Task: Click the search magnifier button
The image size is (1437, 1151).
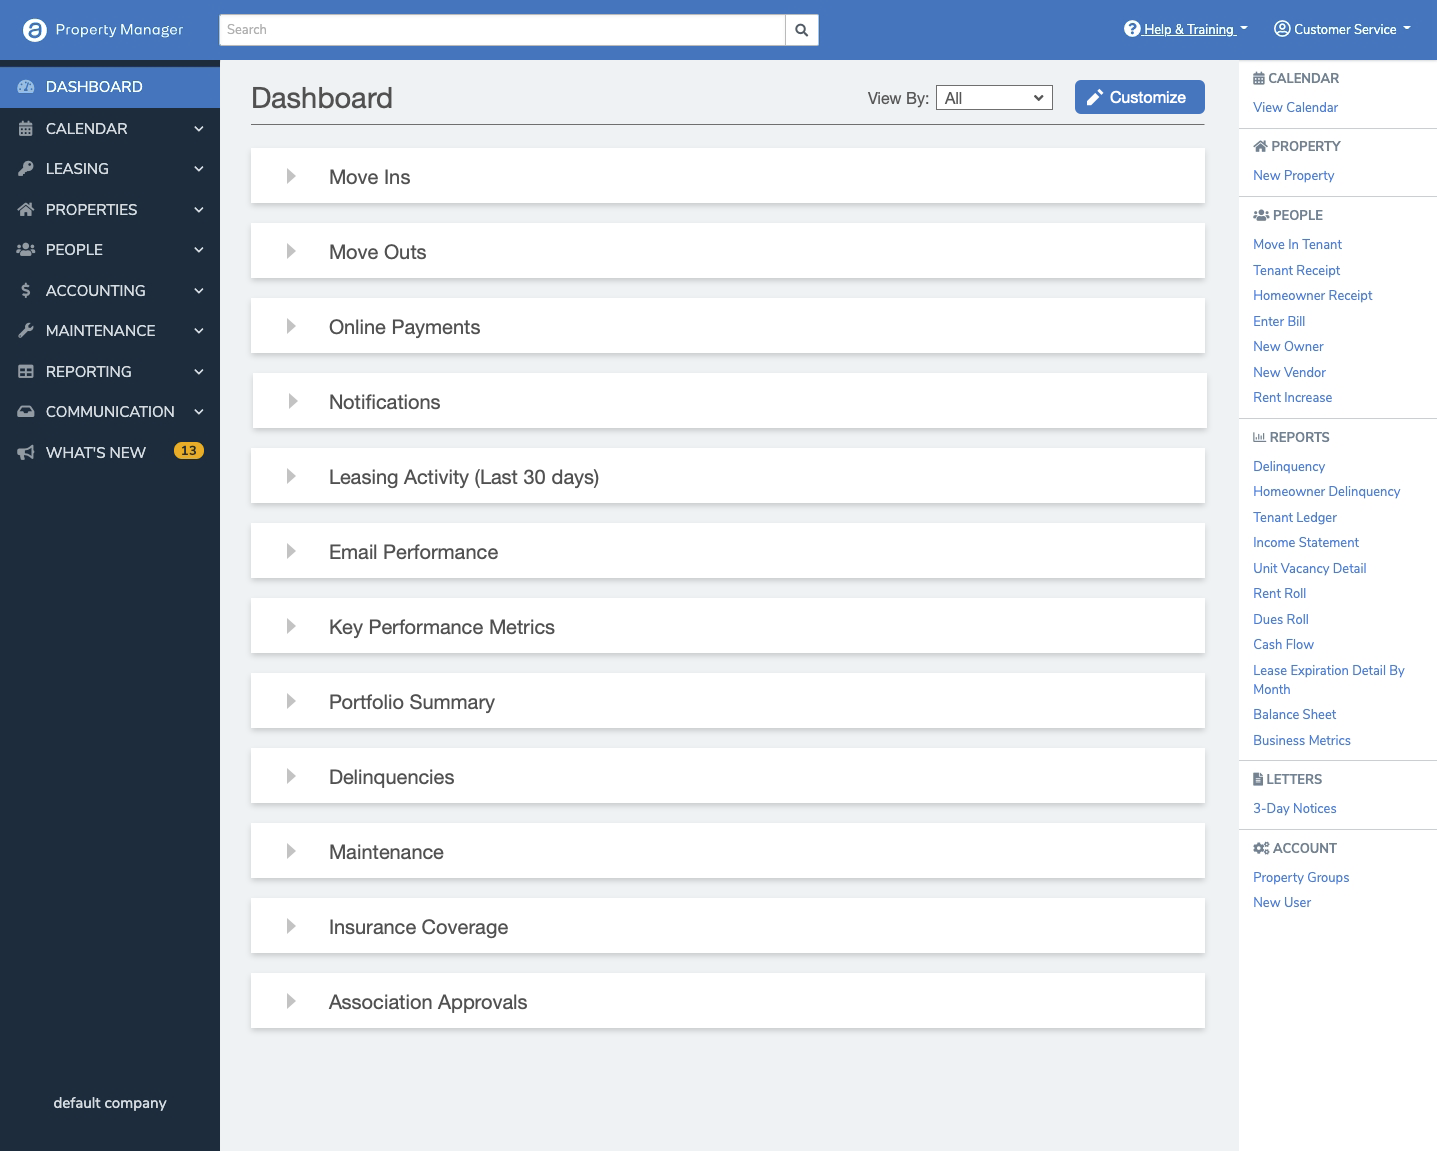Action: coord(802,30)
